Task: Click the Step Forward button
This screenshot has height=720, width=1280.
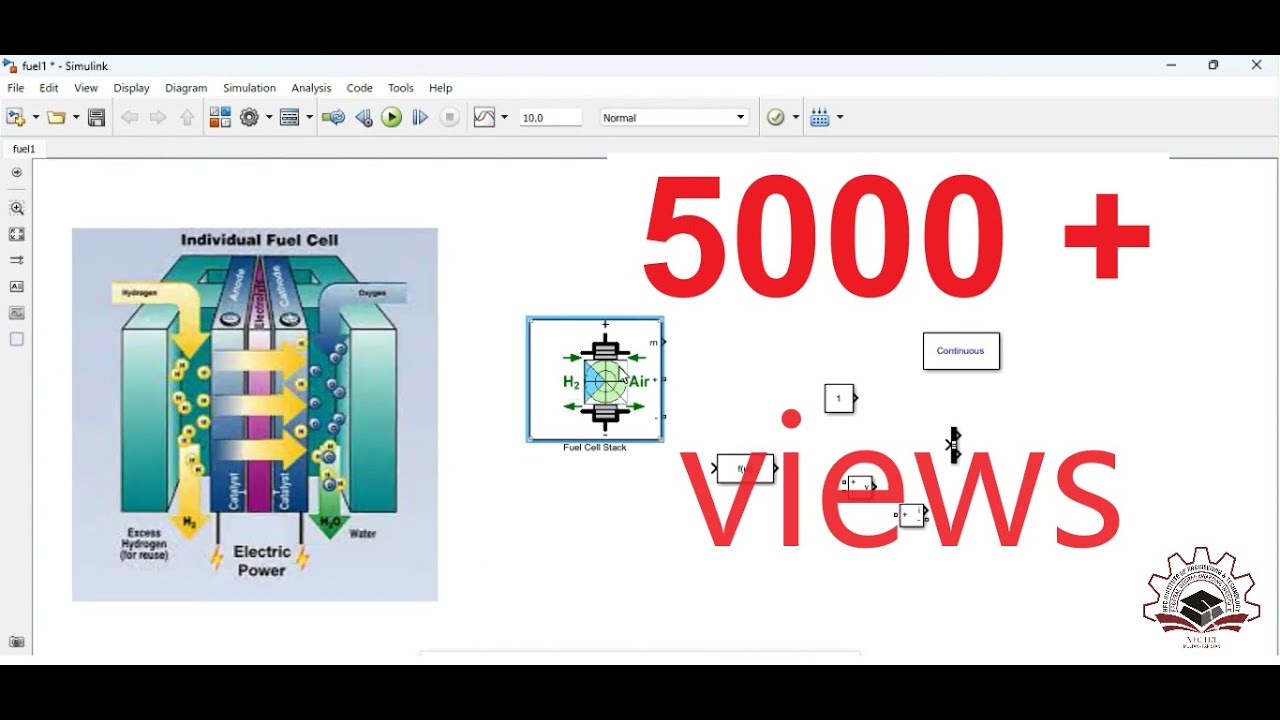Action: point(421,118)
